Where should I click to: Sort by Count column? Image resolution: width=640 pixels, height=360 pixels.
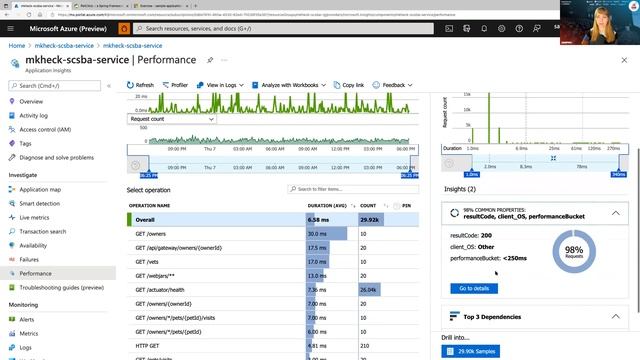(x=368, y=206)
